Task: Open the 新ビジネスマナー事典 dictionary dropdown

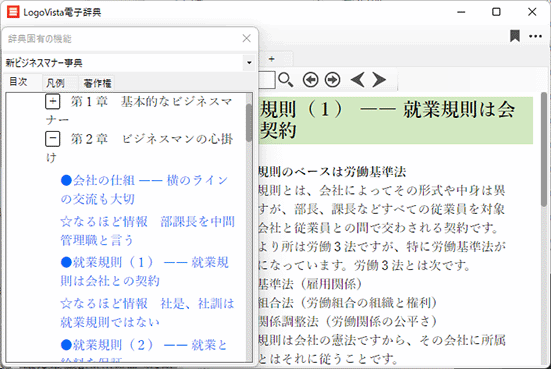Action: pyautogui.click(x=249, y=63)
